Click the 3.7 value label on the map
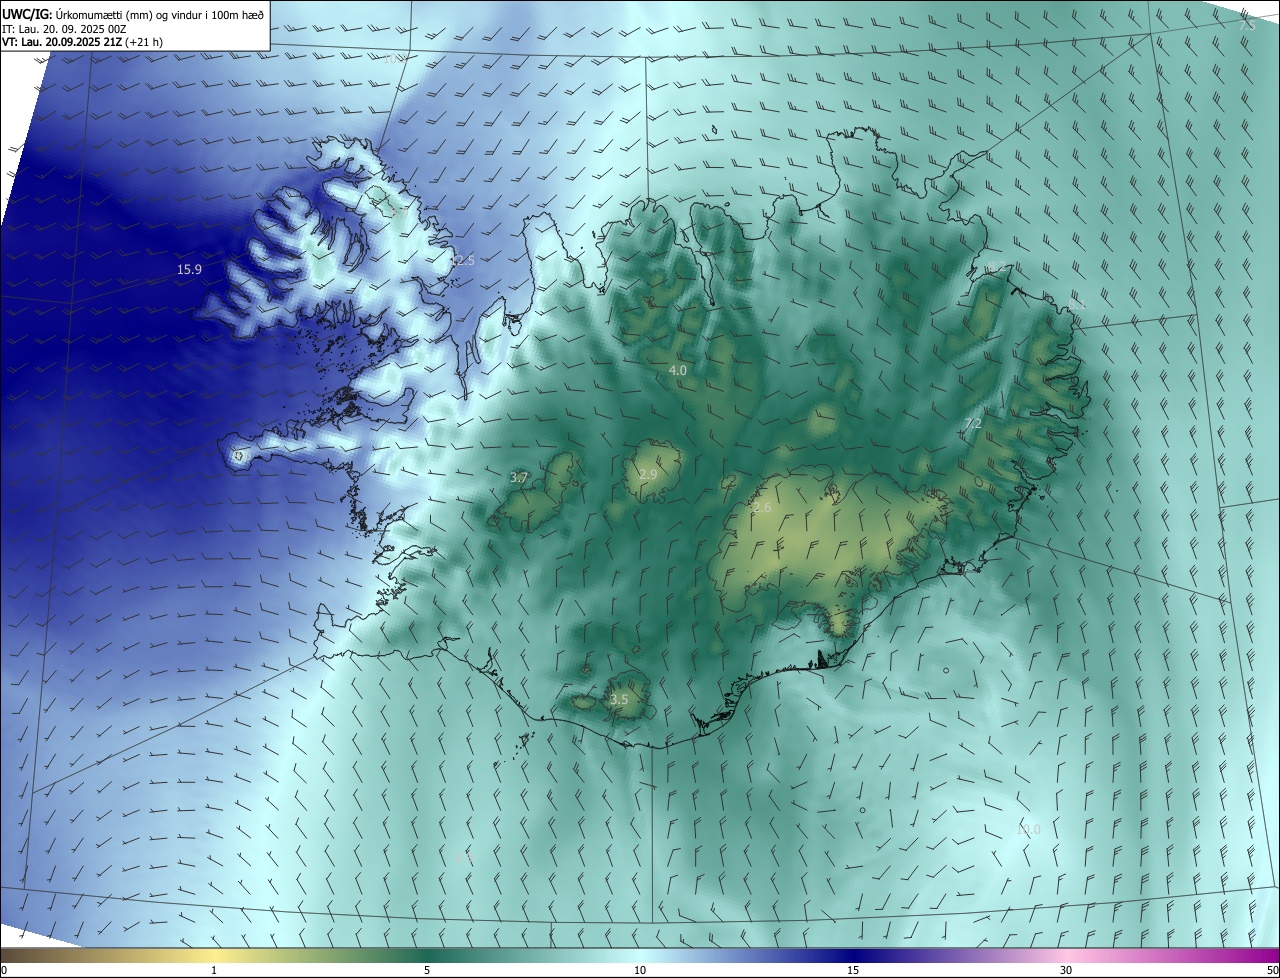Viewport: 1280px width, 978px height. click(x=518, y=478)
